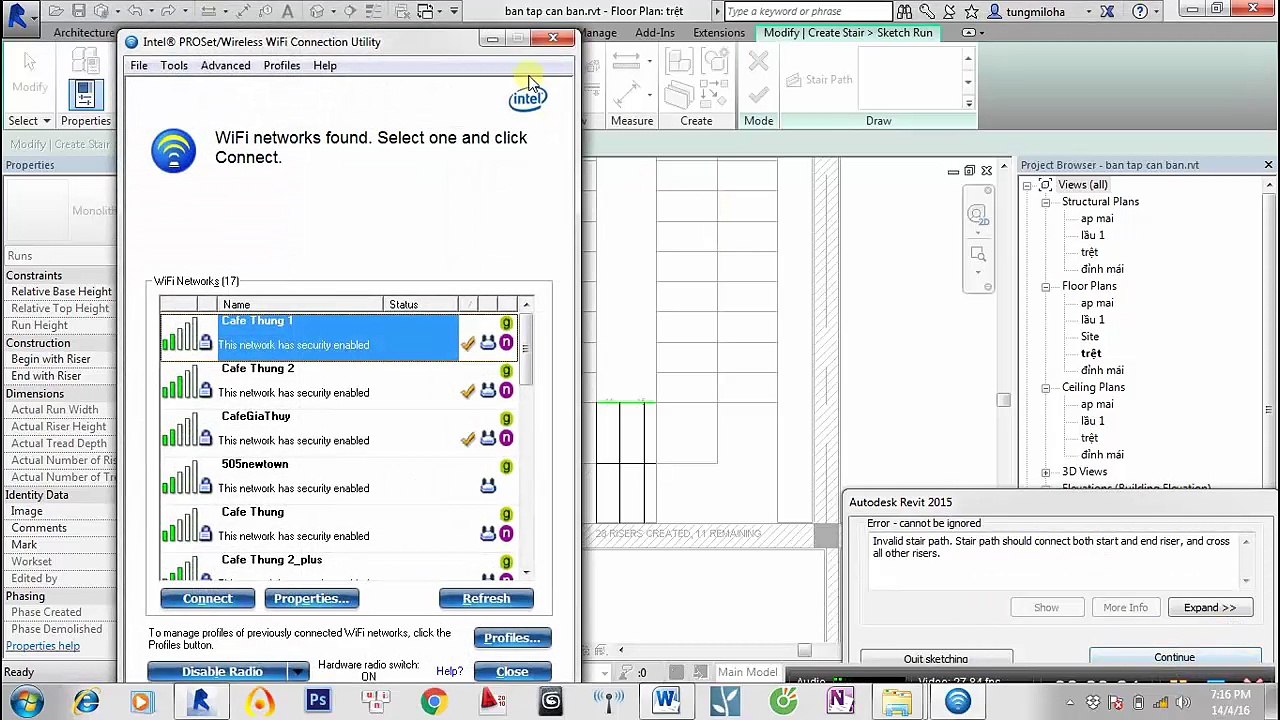Open Revit search binoculars icon

coord(904,12)
